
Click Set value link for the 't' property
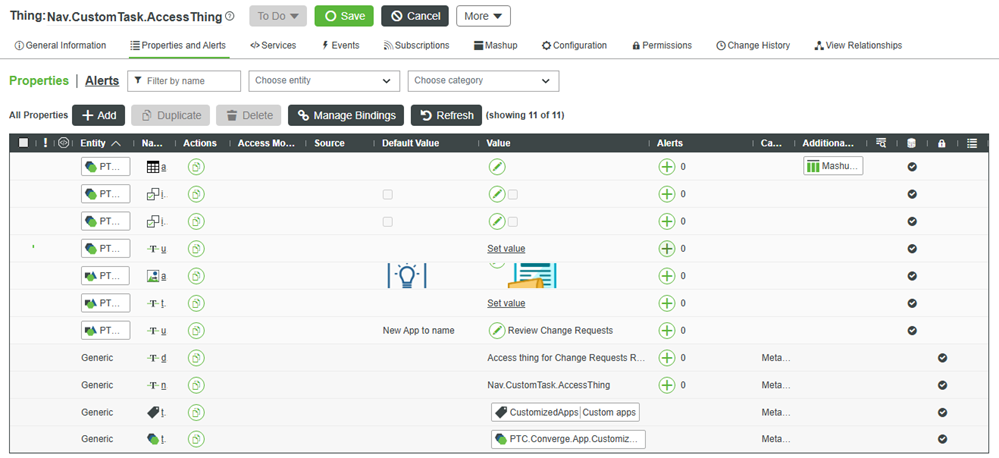tap(507, 303)
